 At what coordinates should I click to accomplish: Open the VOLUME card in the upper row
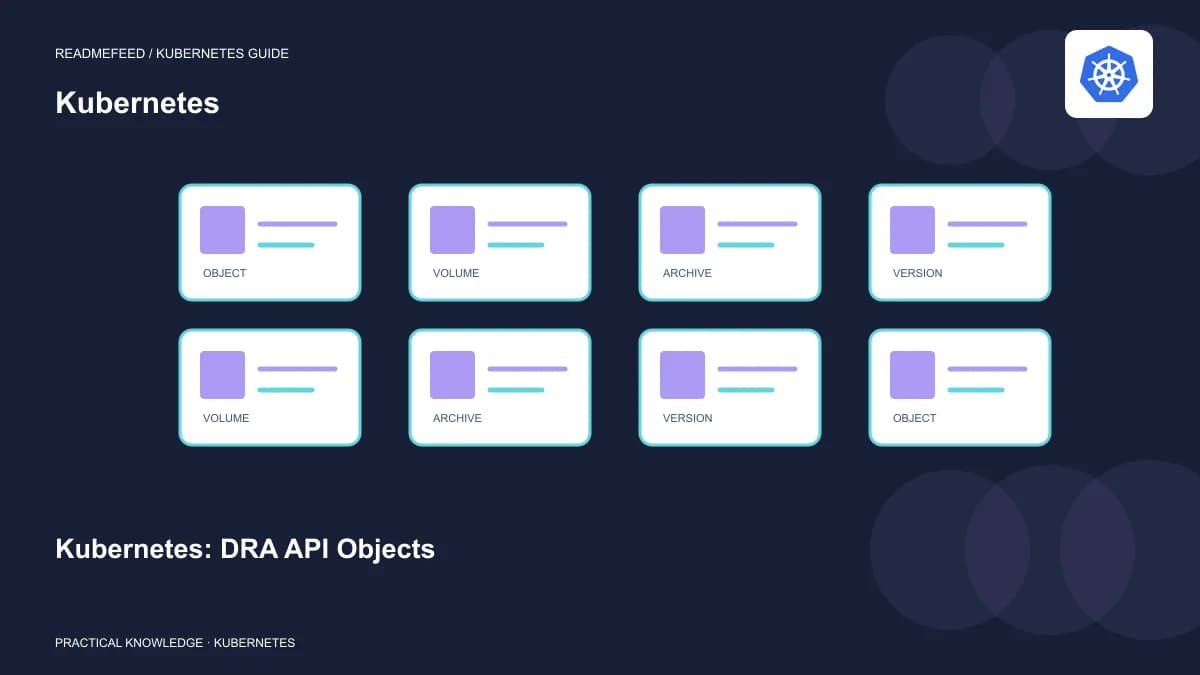500,242
